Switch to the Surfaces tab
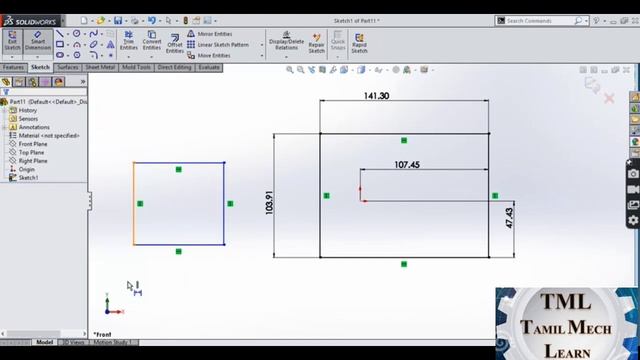This screenshot has width=640, height=360. click(x=67, y=67)
